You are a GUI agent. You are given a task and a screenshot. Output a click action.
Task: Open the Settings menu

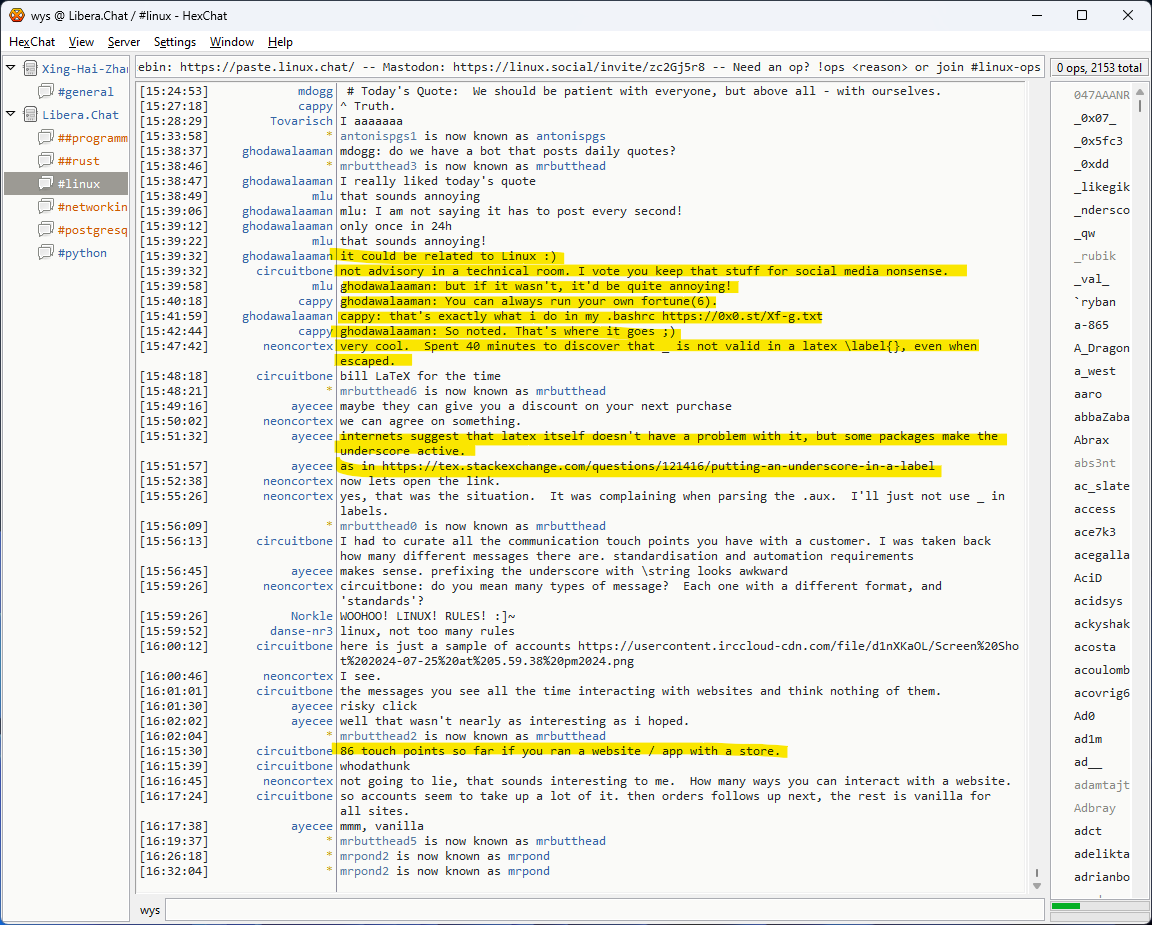coord(175,42)
